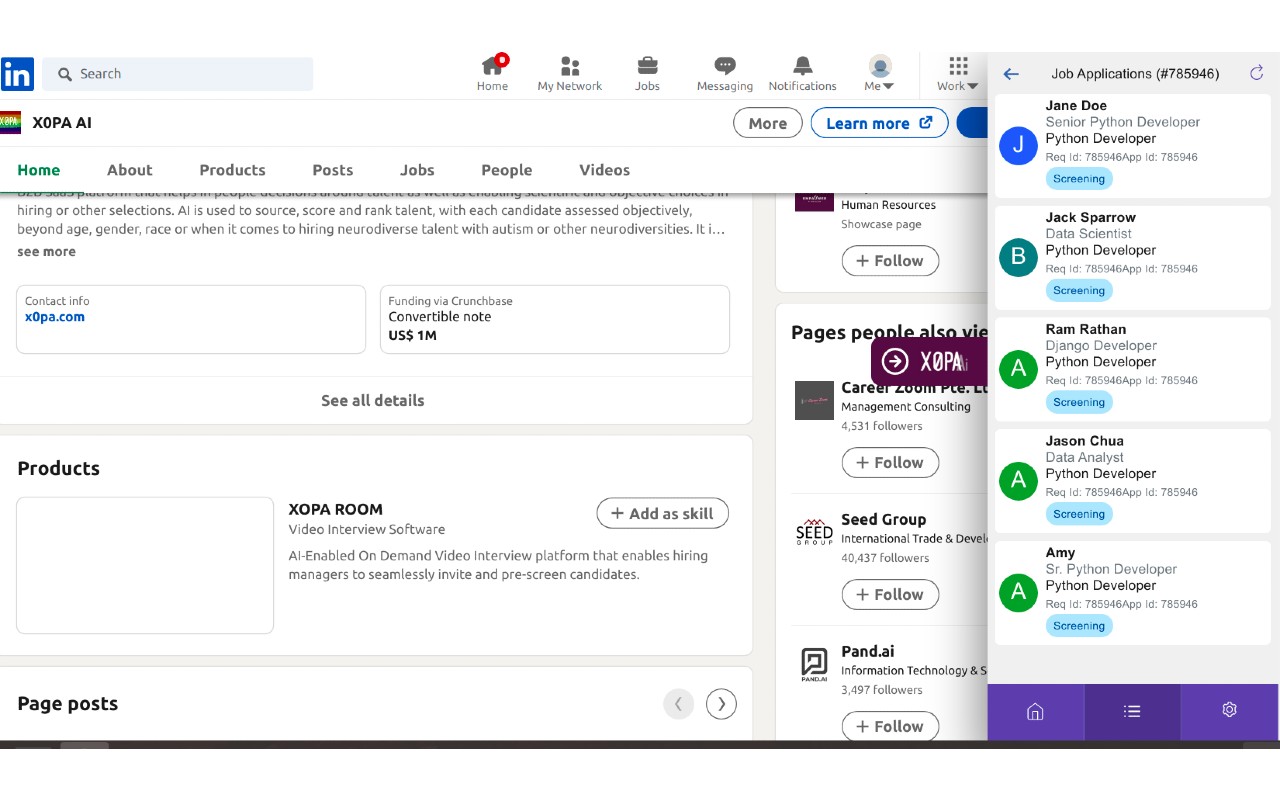Click the Home icon in navigation

(x=492, y=66)
